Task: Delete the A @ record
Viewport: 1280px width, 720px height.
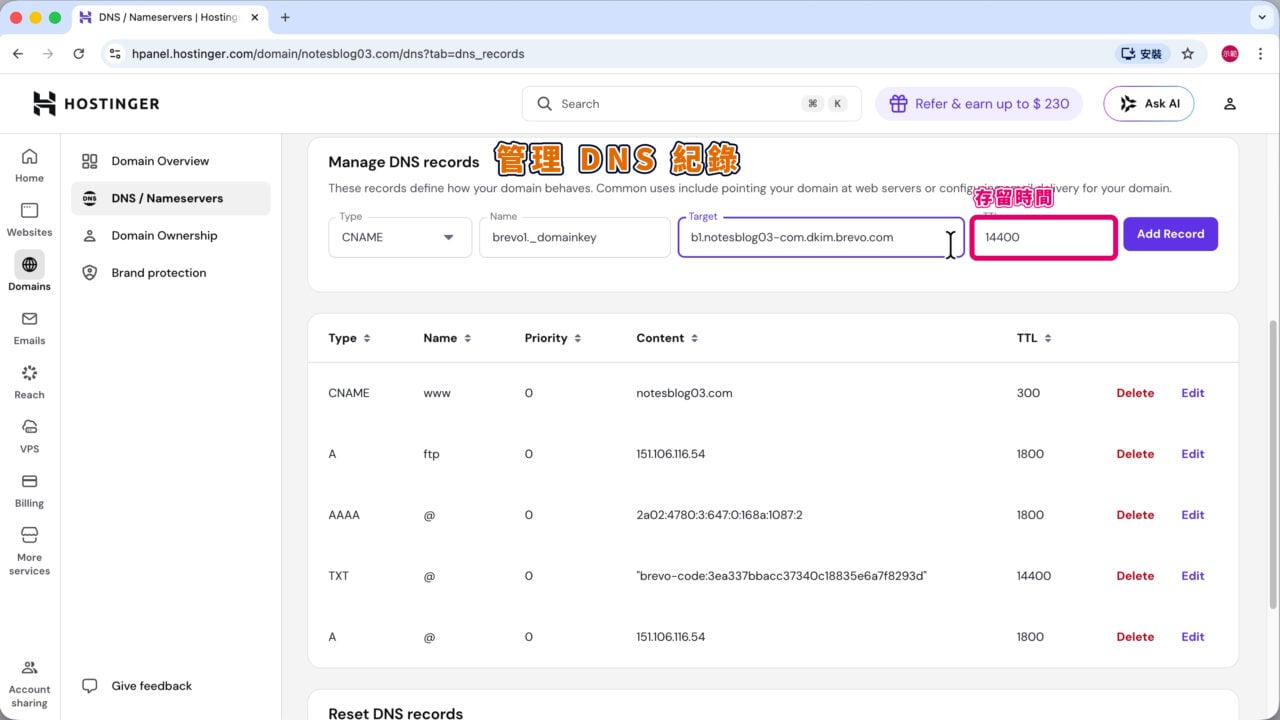Action: (x=1135, y=637)
